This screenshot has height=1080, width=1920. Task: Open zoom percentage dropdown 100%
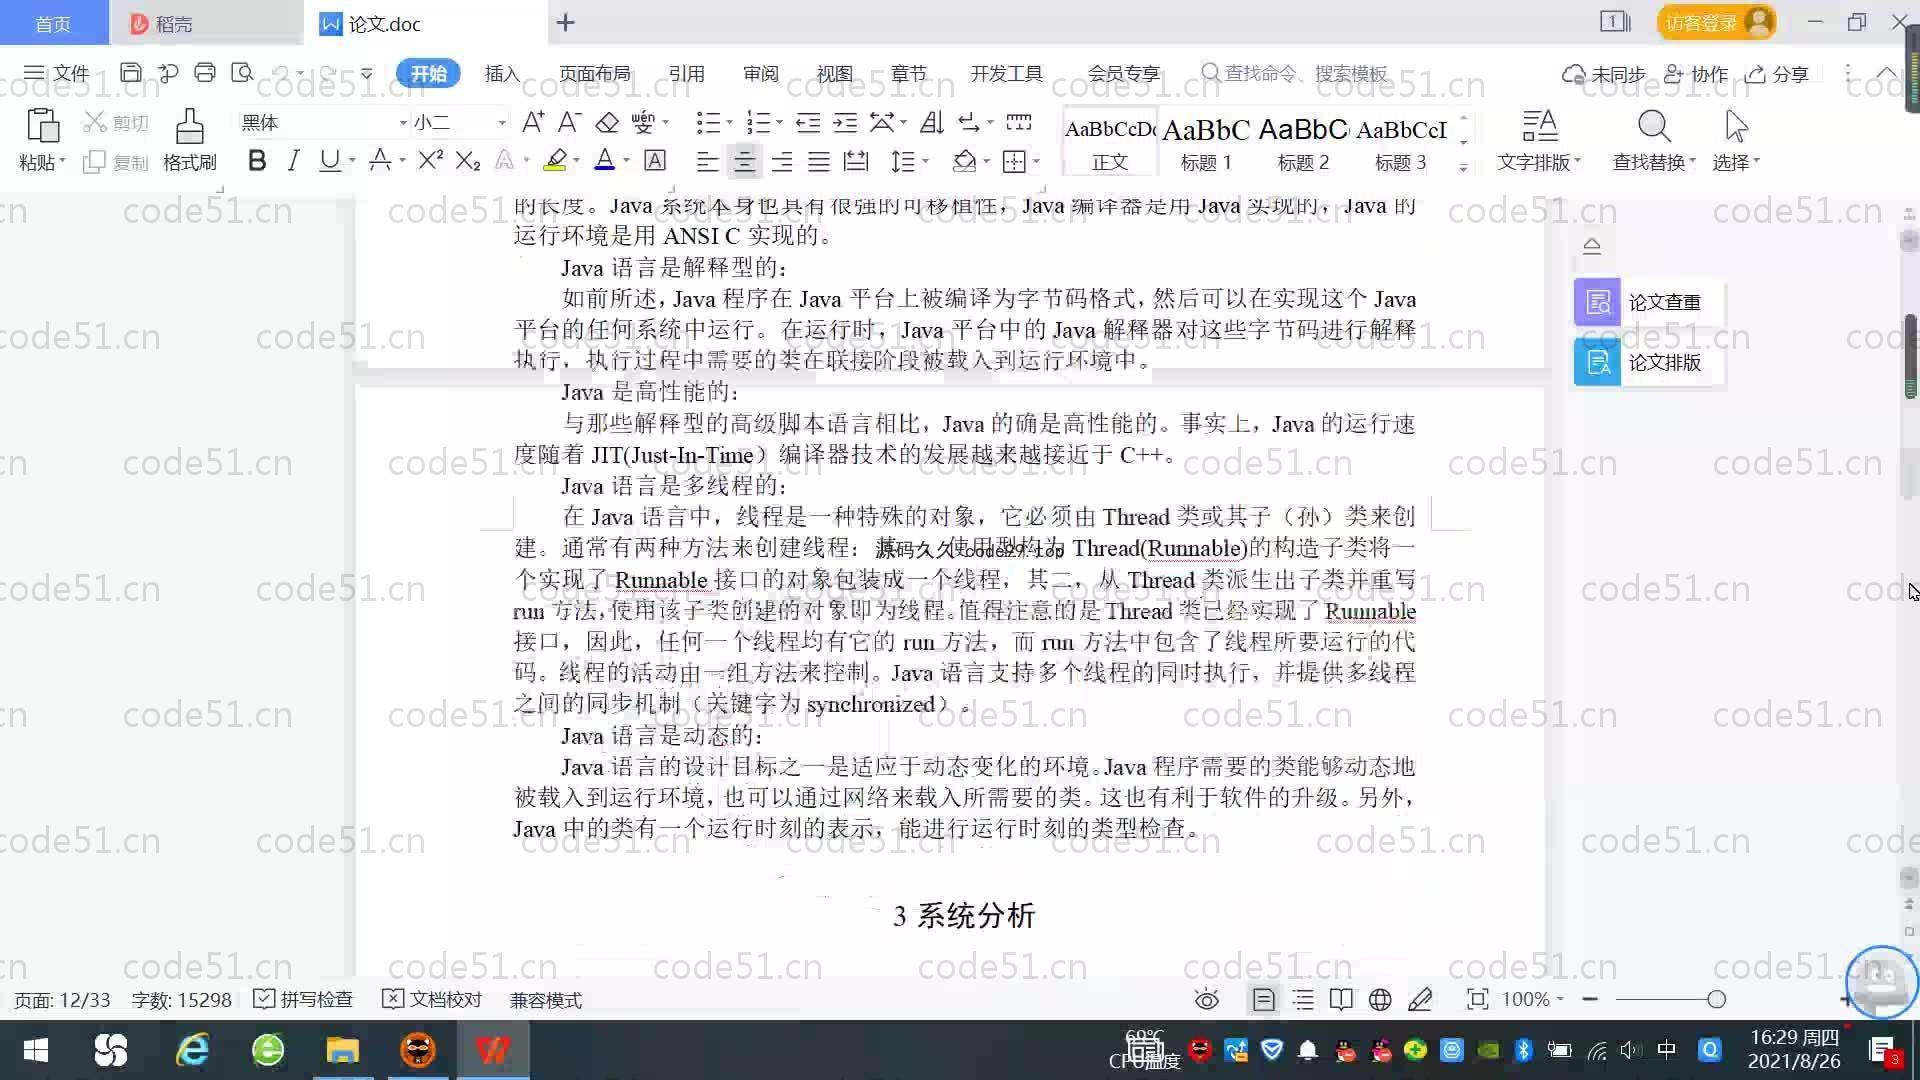(1533, 999)
